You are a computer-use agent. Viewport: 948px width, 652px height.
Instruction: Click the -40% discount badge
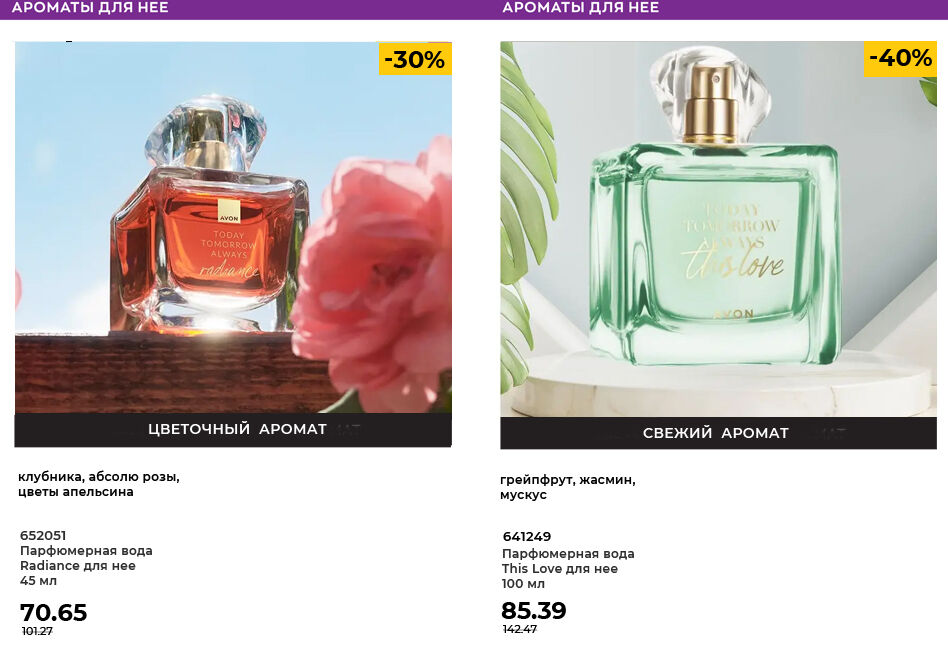point(900,59)
